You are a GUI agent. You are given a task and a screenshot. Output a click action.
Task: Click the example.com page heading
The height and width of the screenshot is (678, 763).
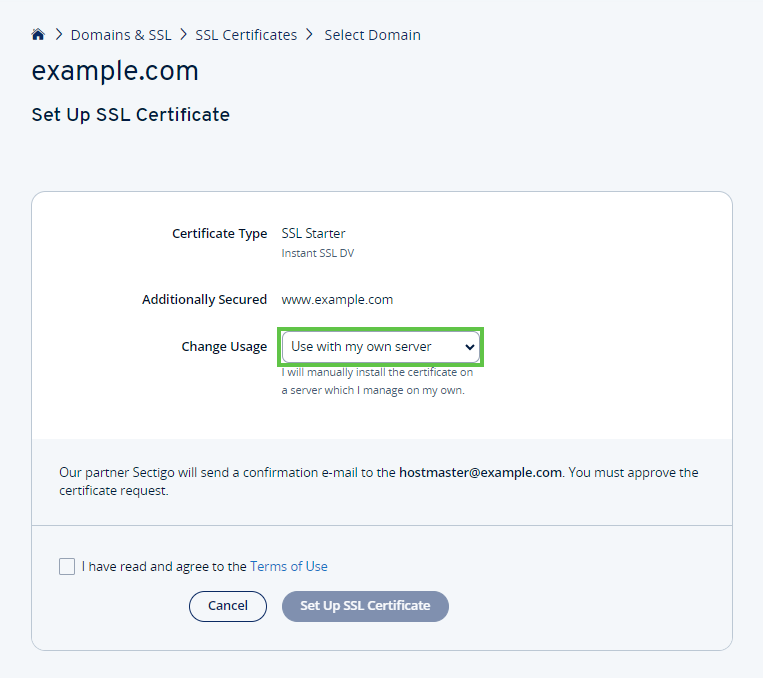coord(115,72)
